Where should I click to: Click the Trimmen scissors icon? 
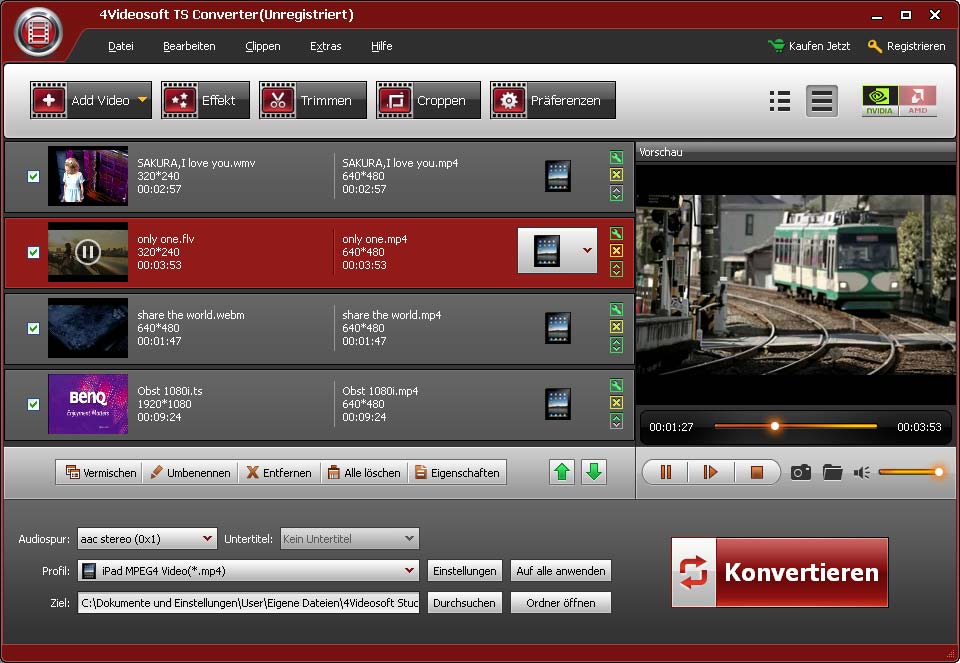point(278,100)
